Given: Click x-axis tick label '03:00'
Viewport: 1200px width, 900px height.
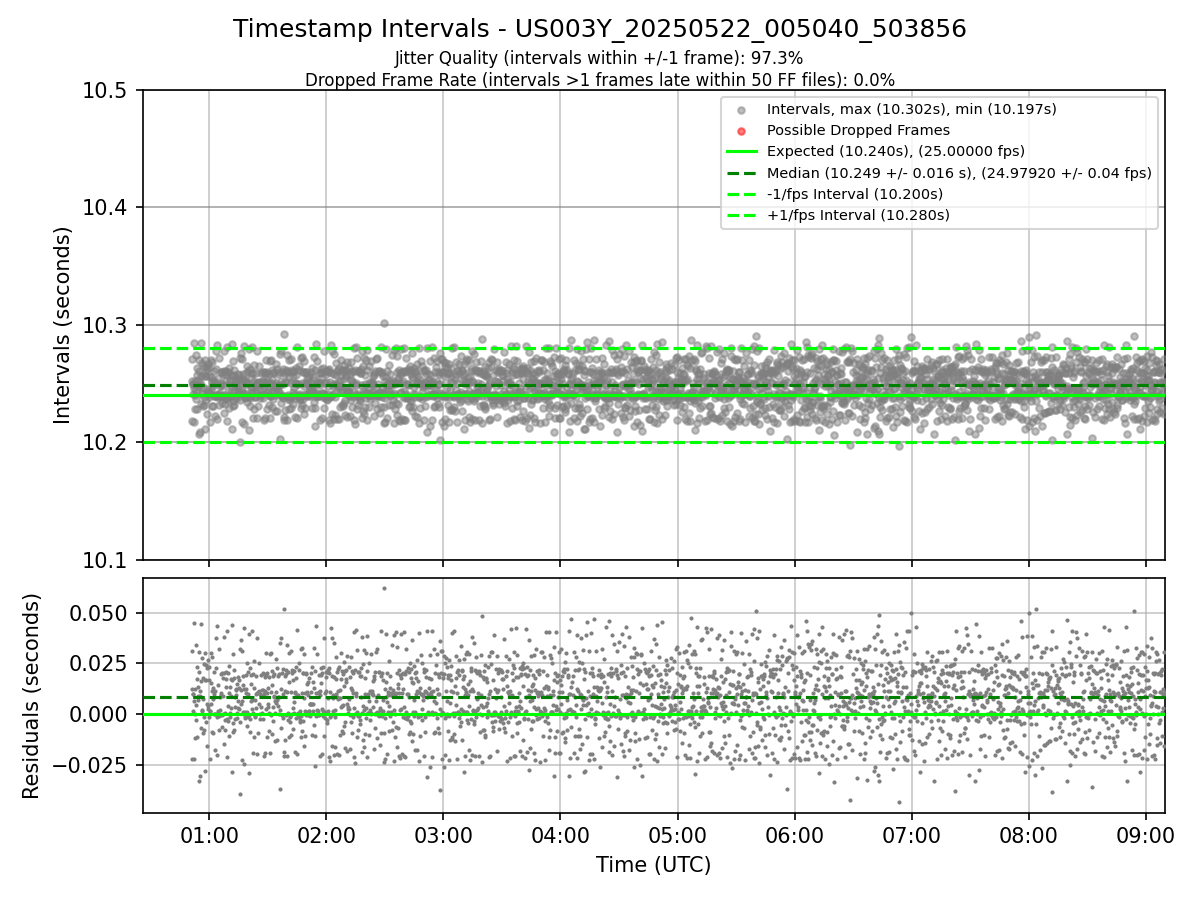Looking at the screenshot, I should coord(443,835).
